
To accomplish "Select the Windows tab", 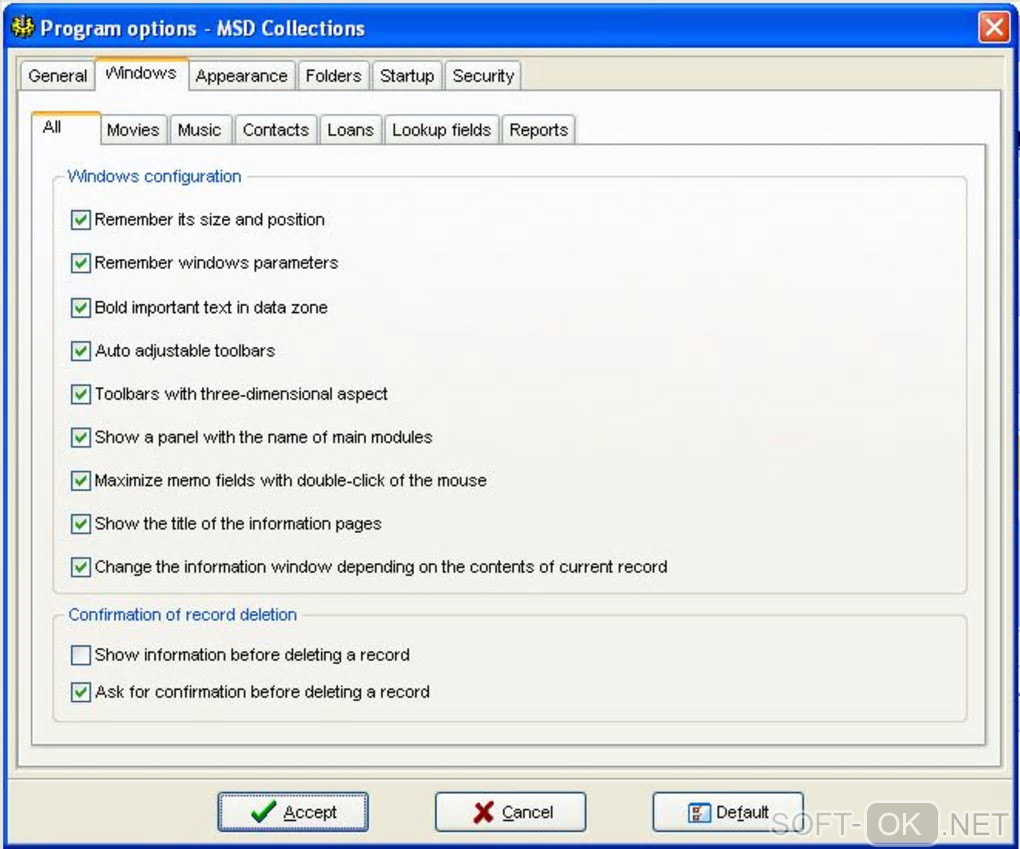I will [141, 74].
